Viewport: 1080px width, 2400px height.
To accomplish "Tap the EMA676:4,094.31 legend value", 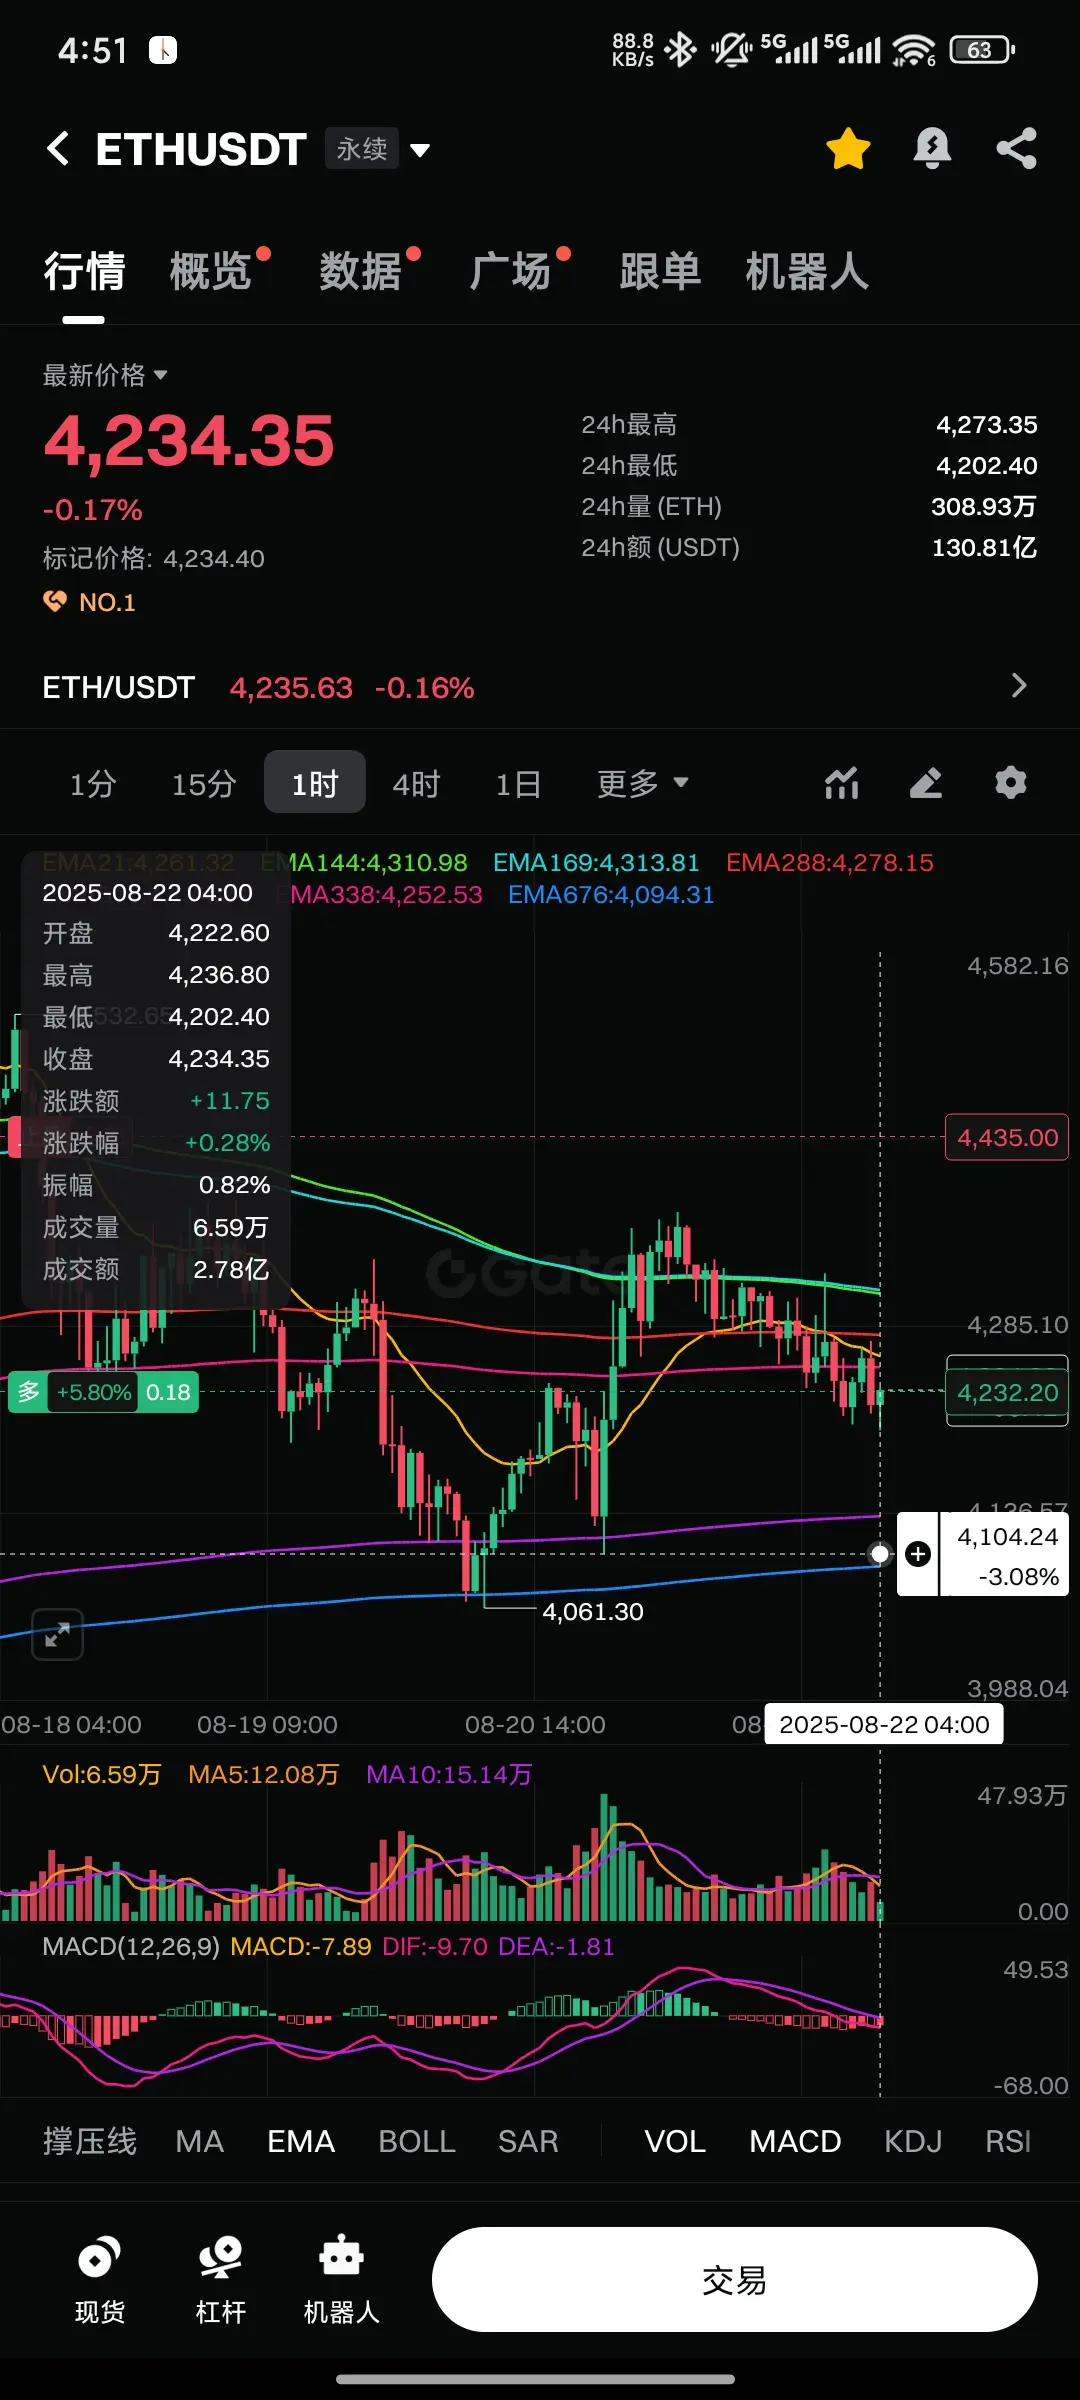I will (x=611, y=894).
